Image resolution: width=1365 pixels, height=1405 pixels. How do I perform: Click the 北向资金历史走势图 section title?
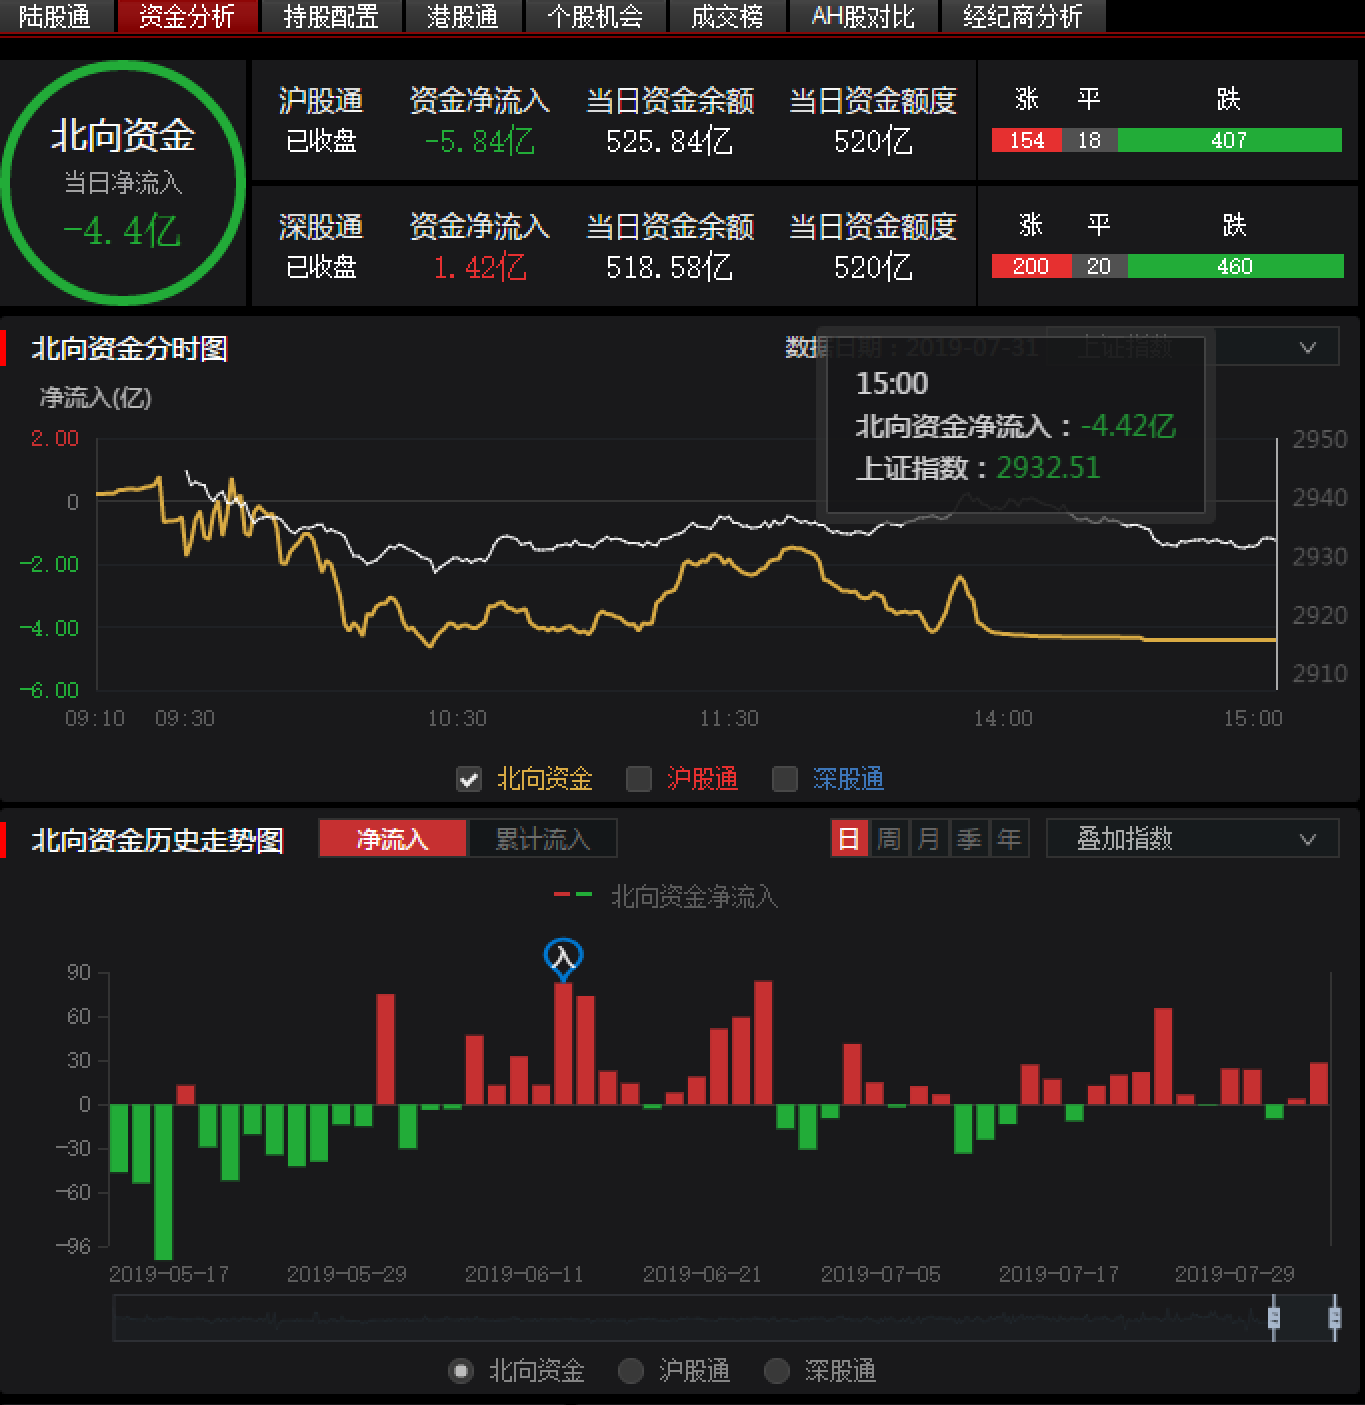tap(158, 840)
